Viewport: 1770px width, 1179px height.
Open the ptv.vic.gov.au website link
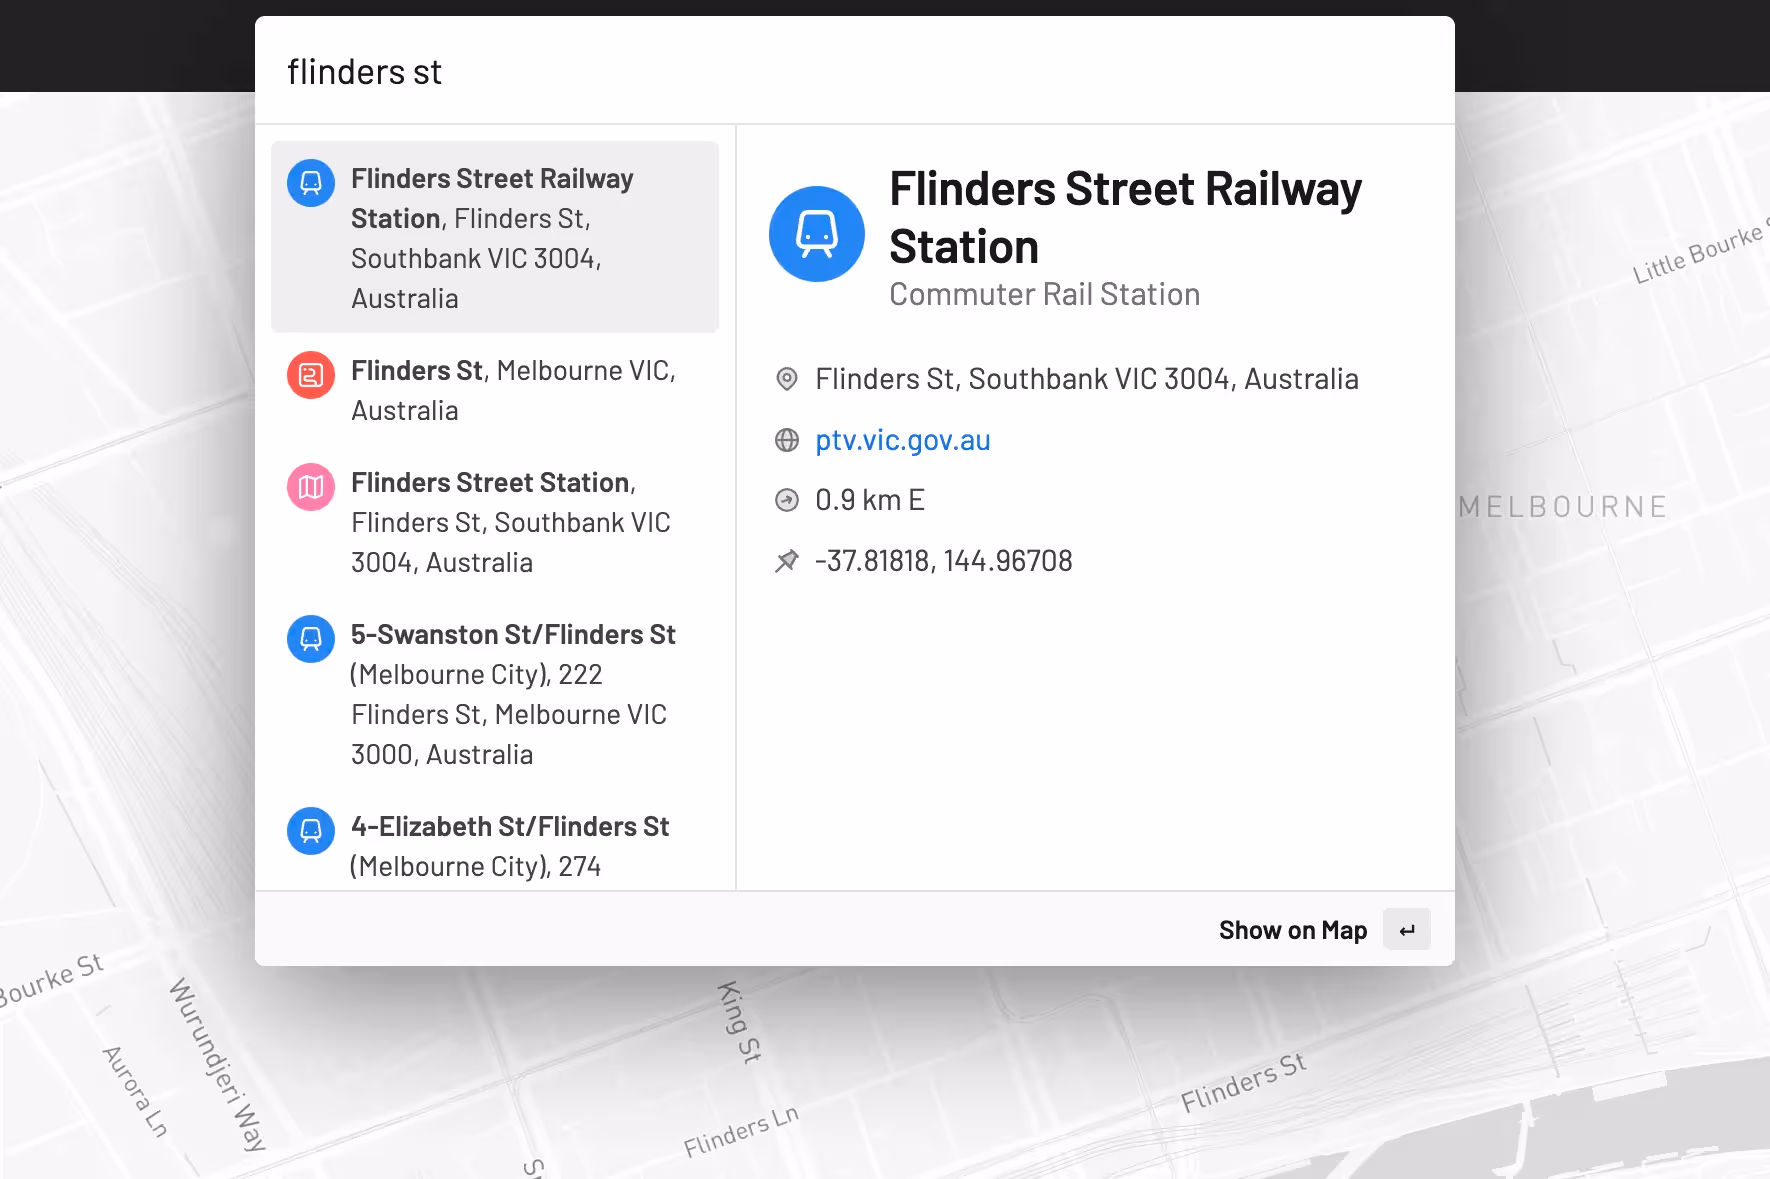click(x=901, y=440)
